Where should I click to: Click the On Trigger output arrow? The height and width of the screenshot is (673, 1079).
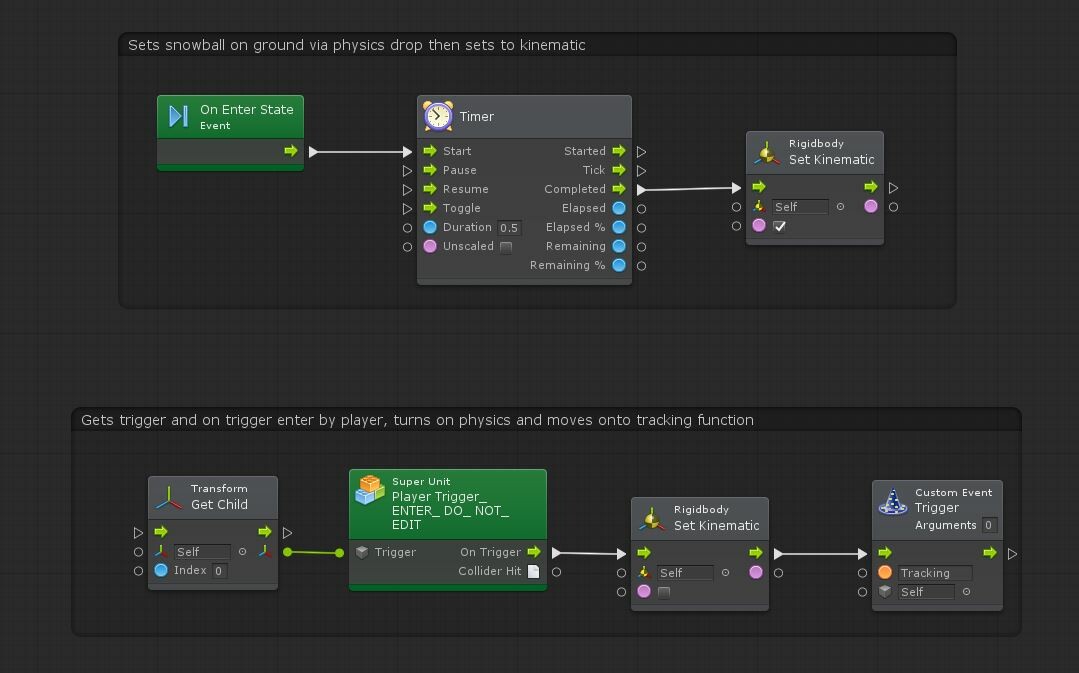coord(533,552)
